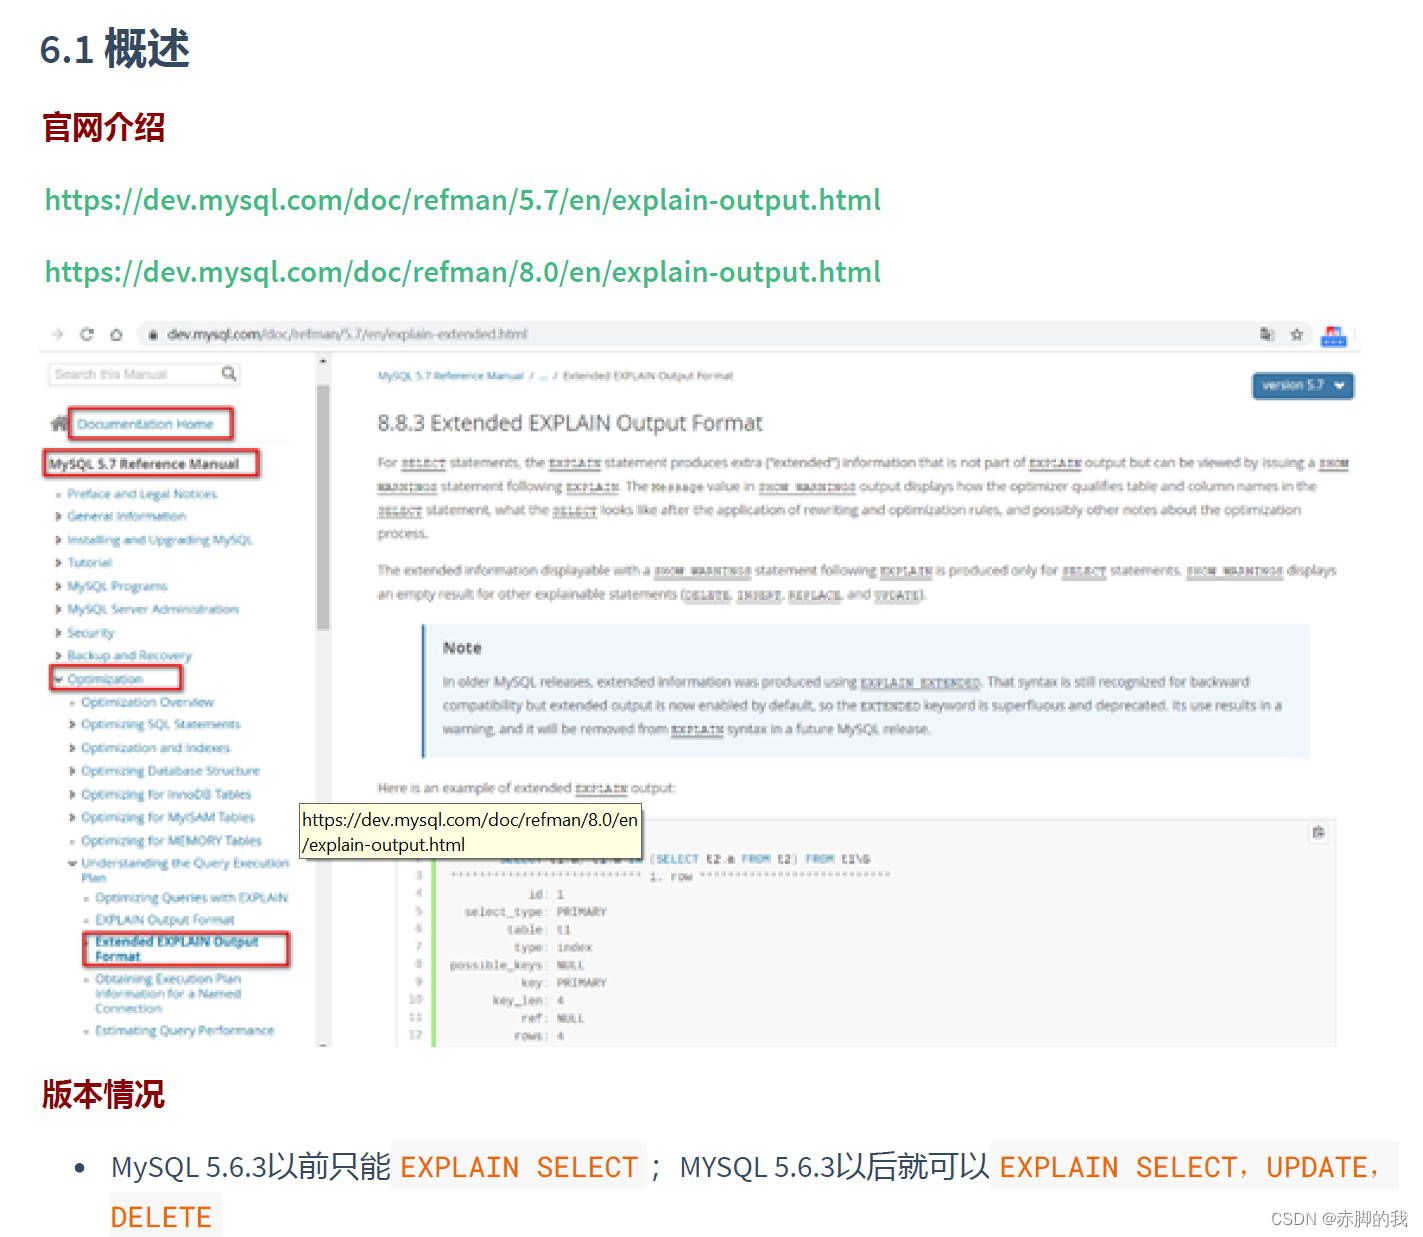Screen dimensions: 1423x1237
Task: Expand the MySQL Server Administration arrow
Action: pyautogui.click(x=58, y=609)
